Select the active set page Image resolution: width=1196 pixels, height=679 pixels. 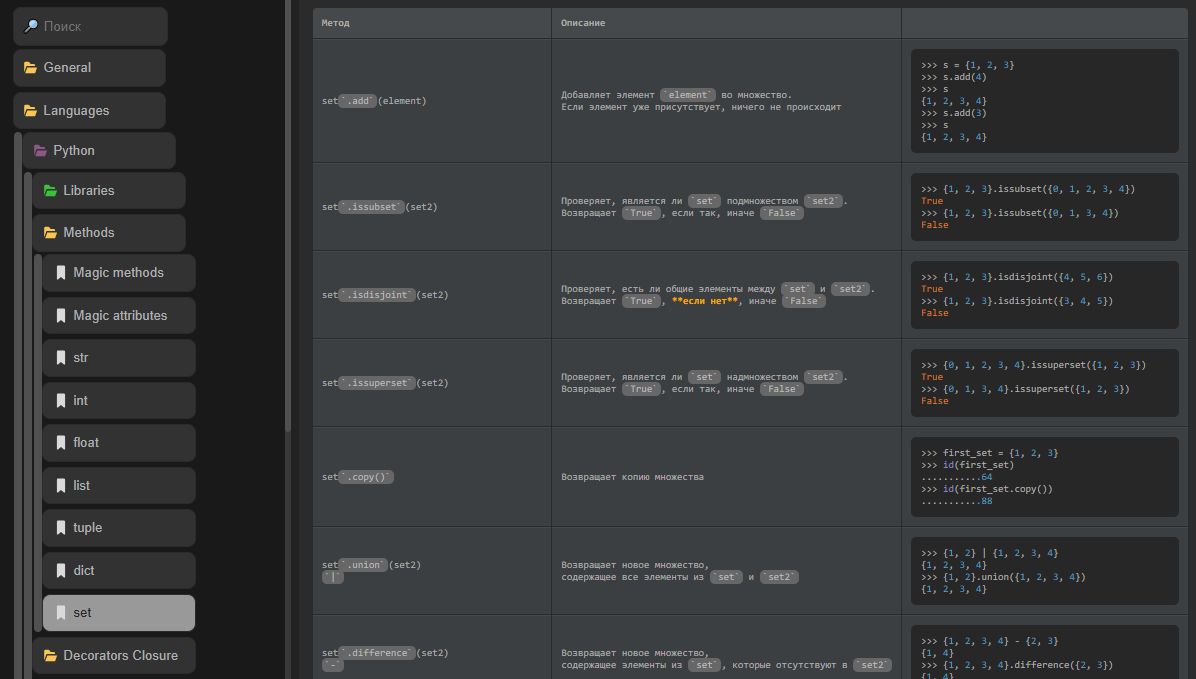(119, 613)
